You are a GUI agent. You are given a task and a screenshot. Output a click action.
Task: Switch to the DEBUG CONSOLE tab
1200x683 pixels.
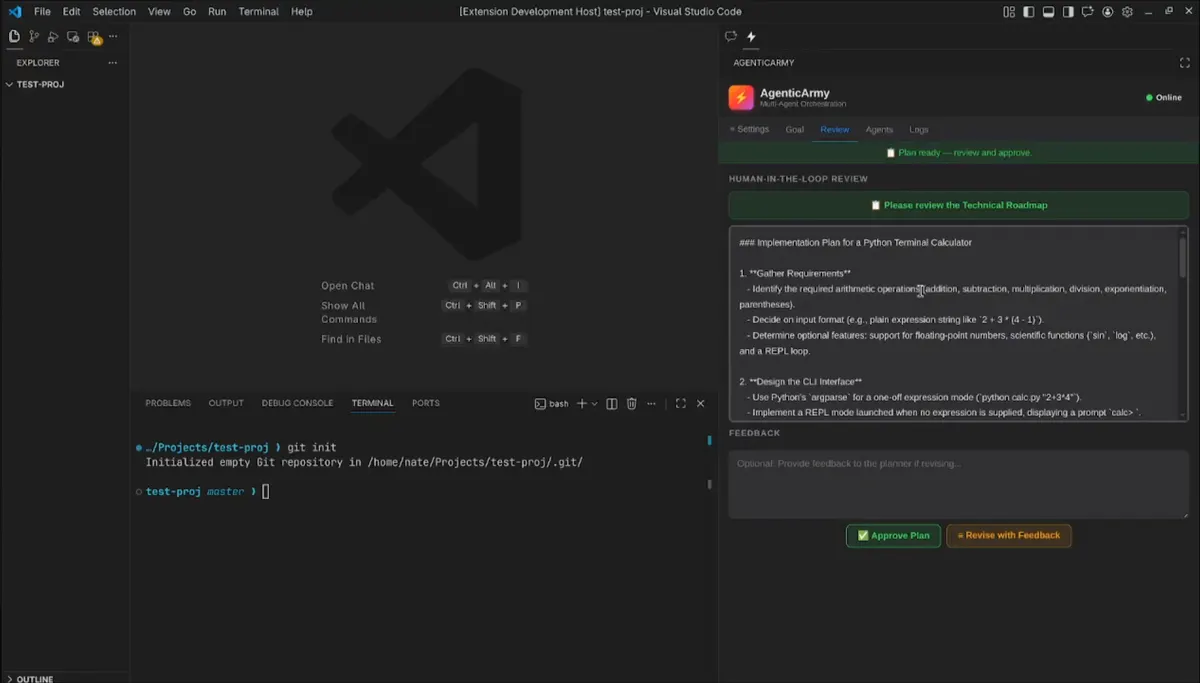pos(297,403)
